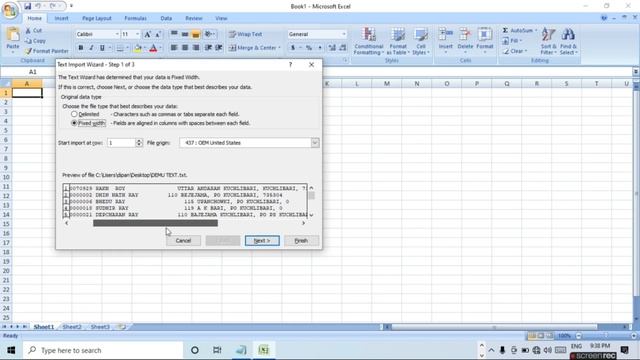Open the View ribbon tab

click(221, 18)
